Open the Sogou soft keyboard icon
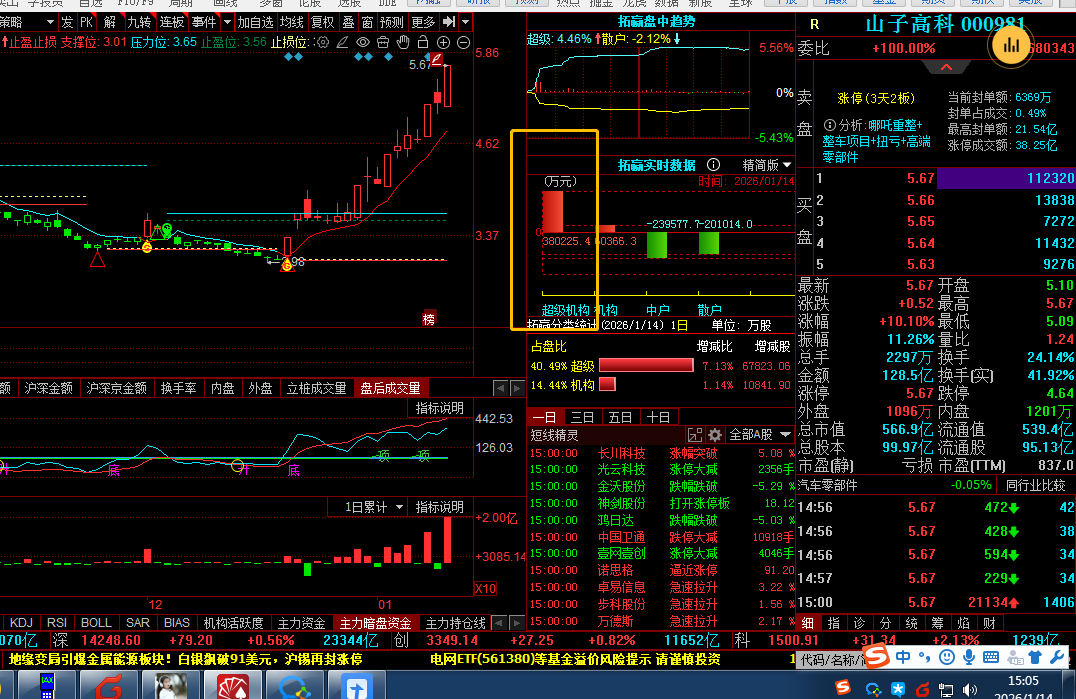The image size is (1076, 699). click(x=991, y=658)
